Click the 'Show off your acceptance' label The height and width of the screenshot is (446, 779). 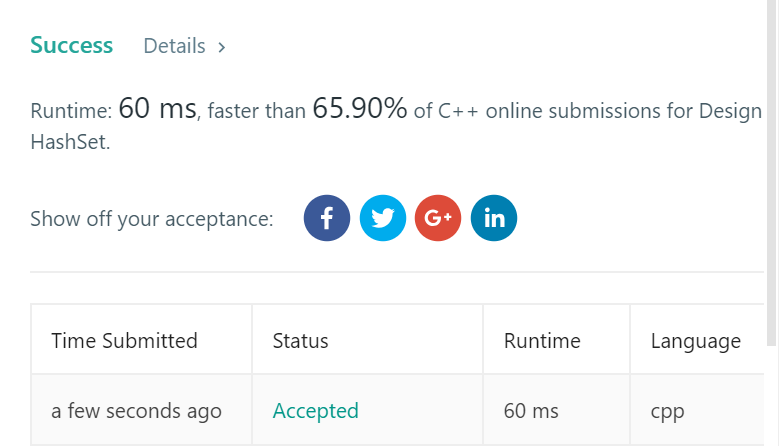(x=152, y=219)
